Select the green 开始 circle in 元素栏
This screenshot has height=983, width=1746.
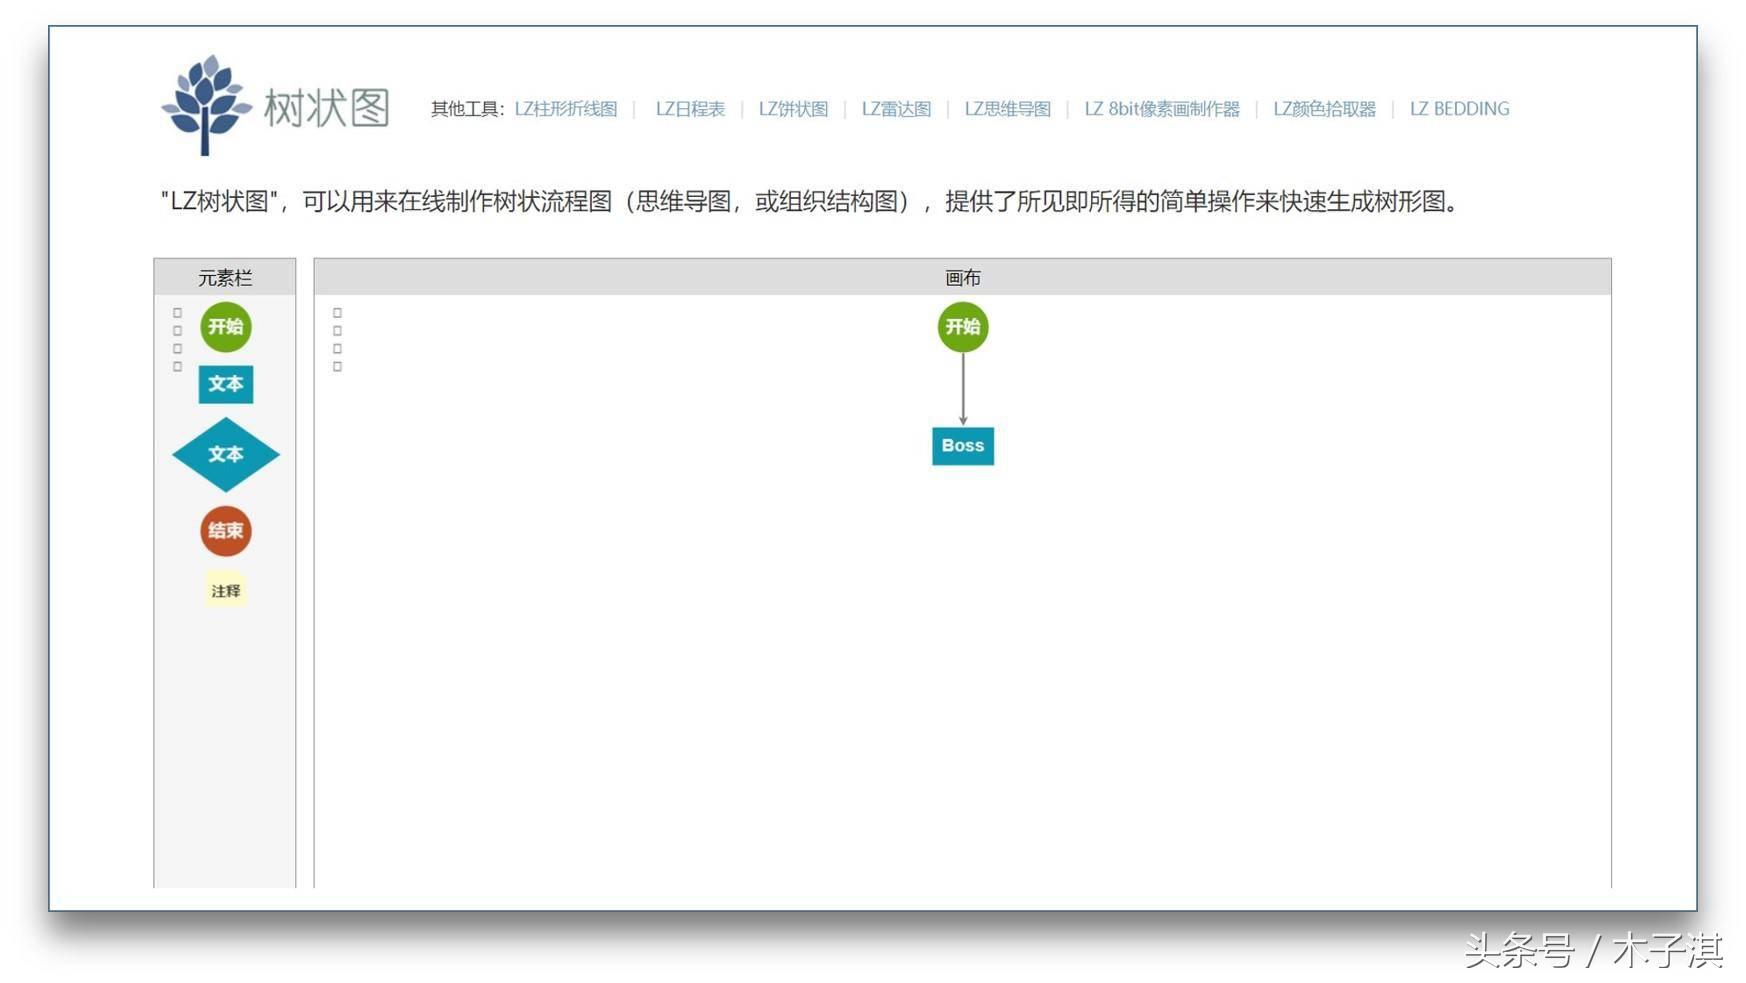[x=226, y=327]
